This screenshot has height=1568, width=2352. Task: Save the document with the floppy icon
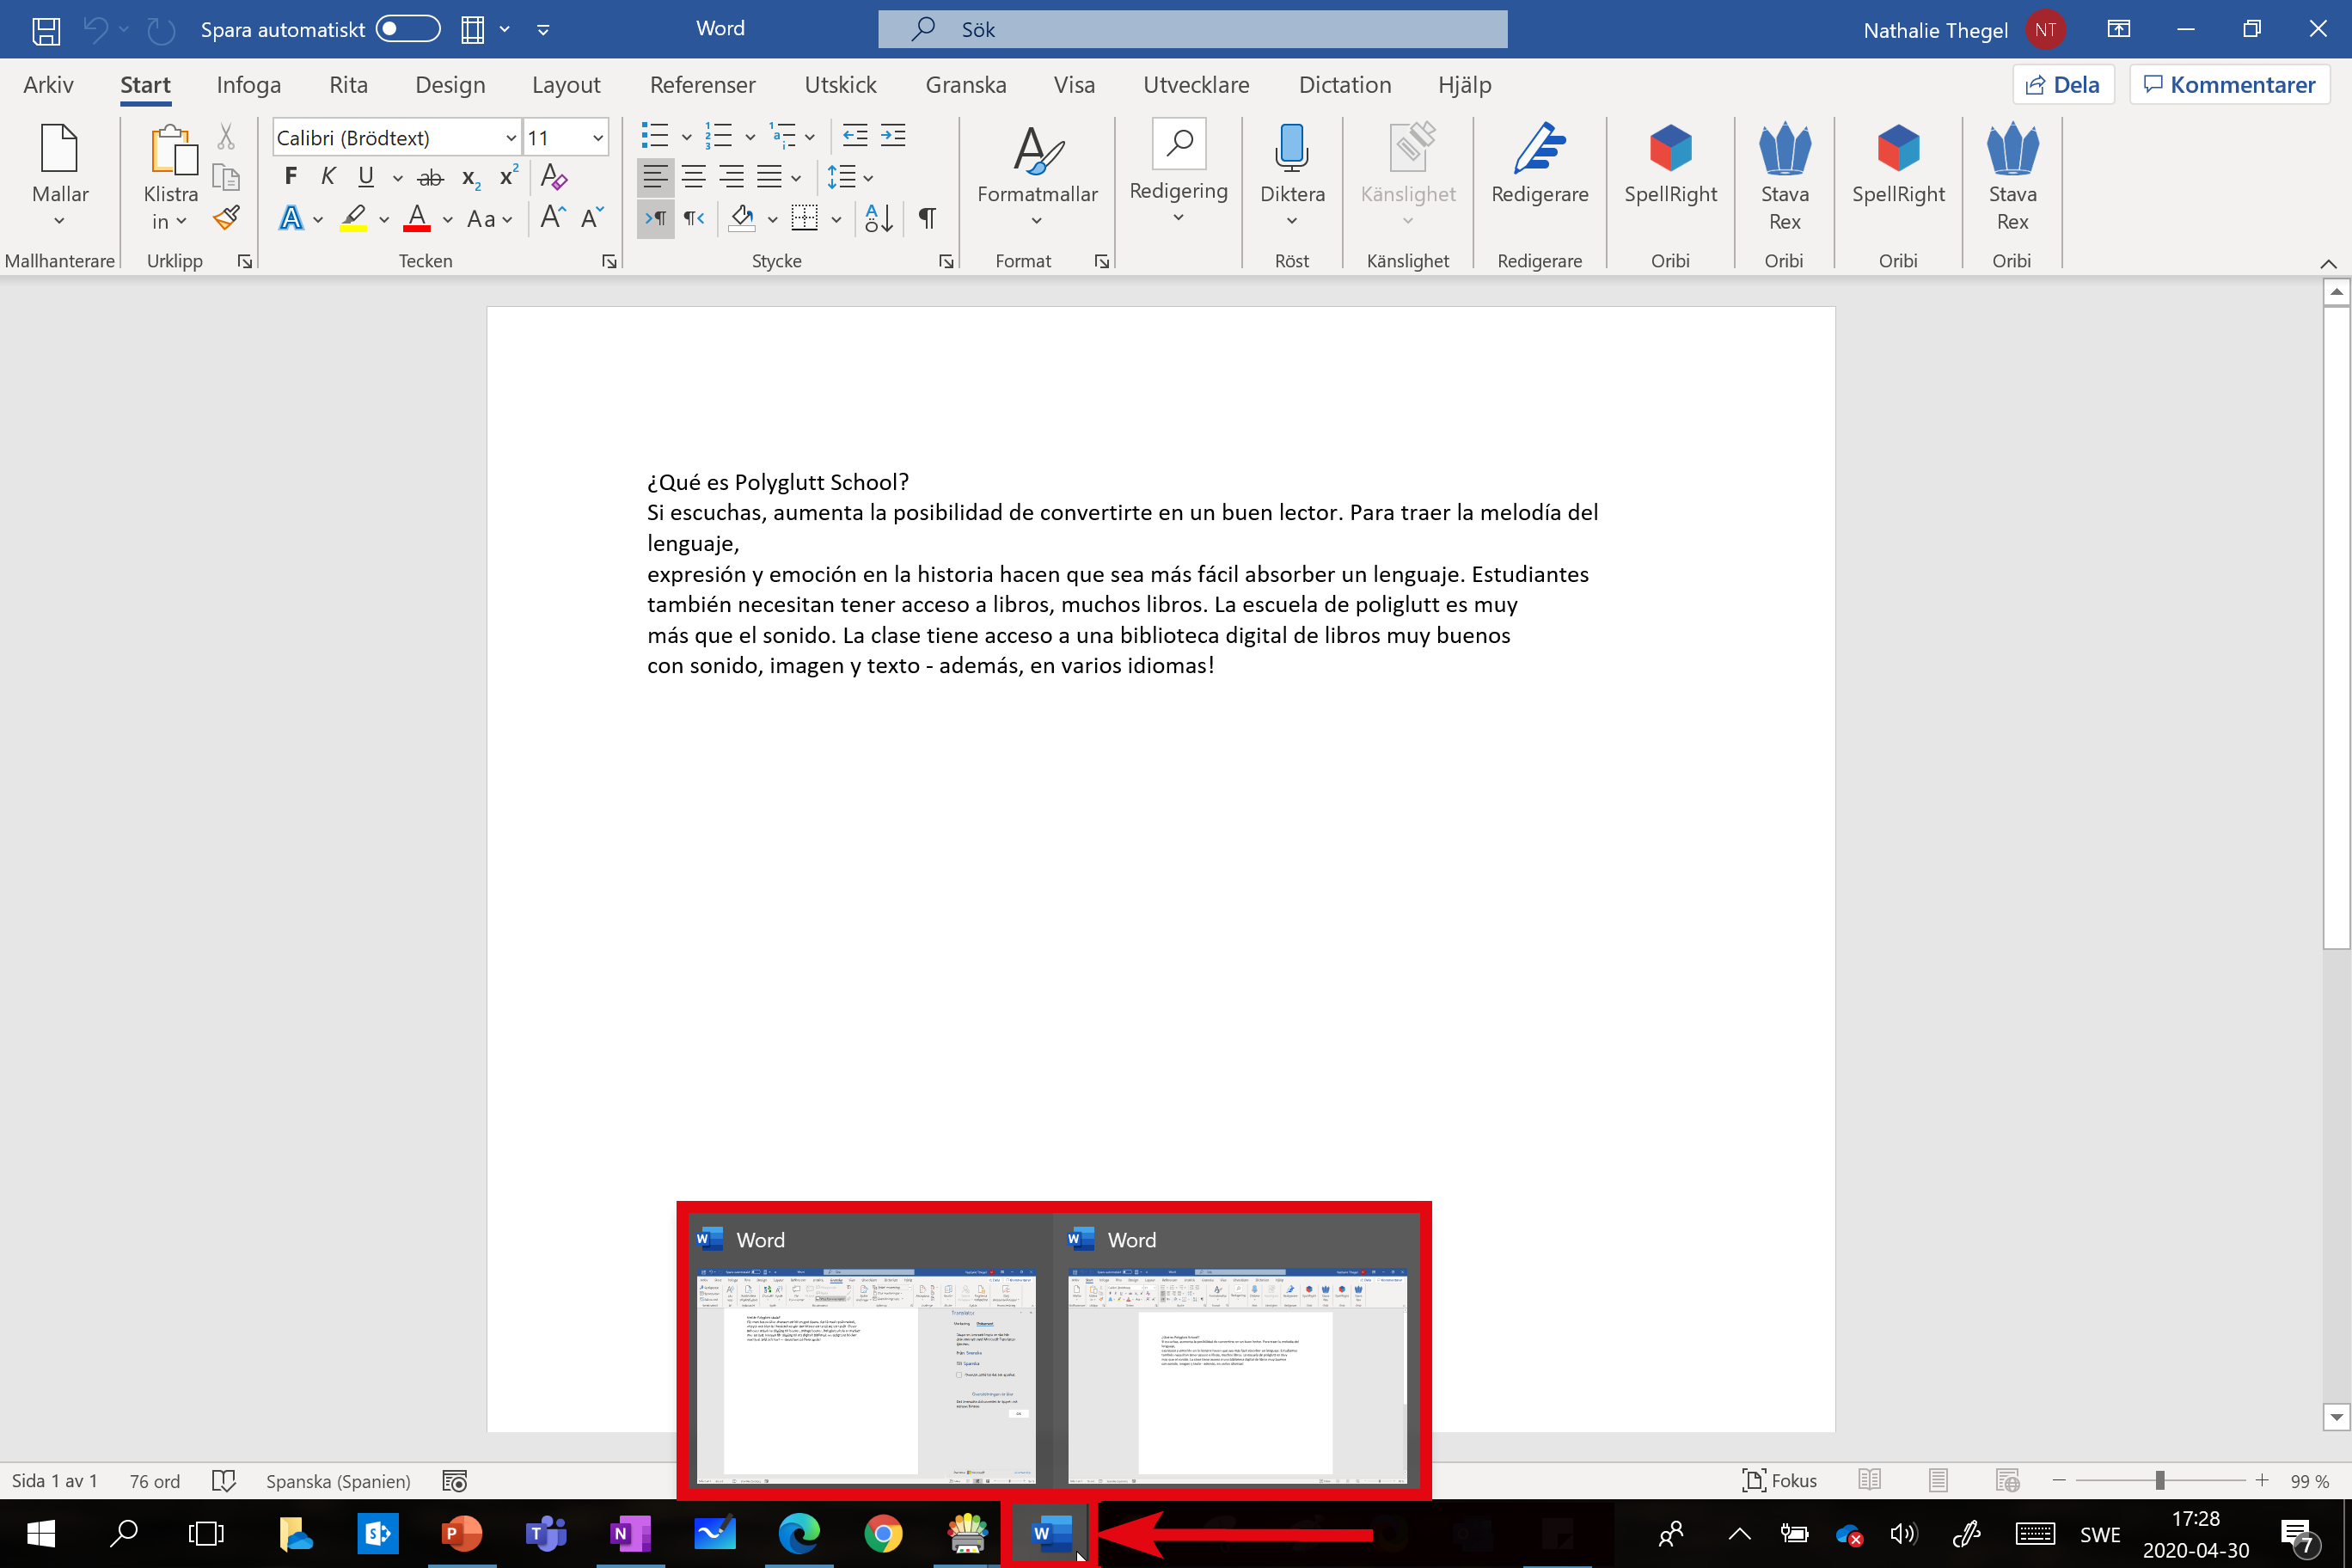pos(46,30)
